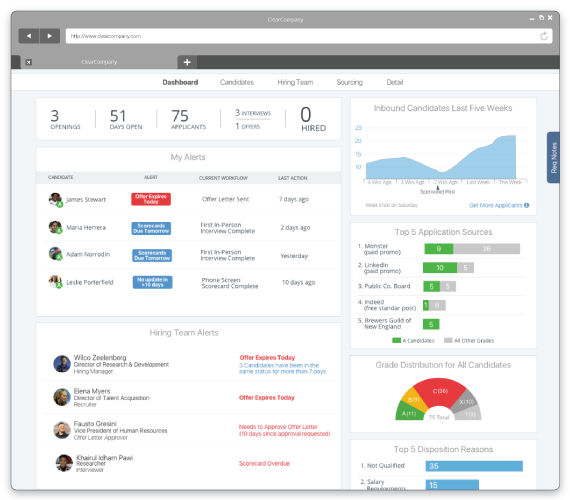Go to the Sourcing tab
The width and height of the screenshot is (570, 500).
point(349,82)
